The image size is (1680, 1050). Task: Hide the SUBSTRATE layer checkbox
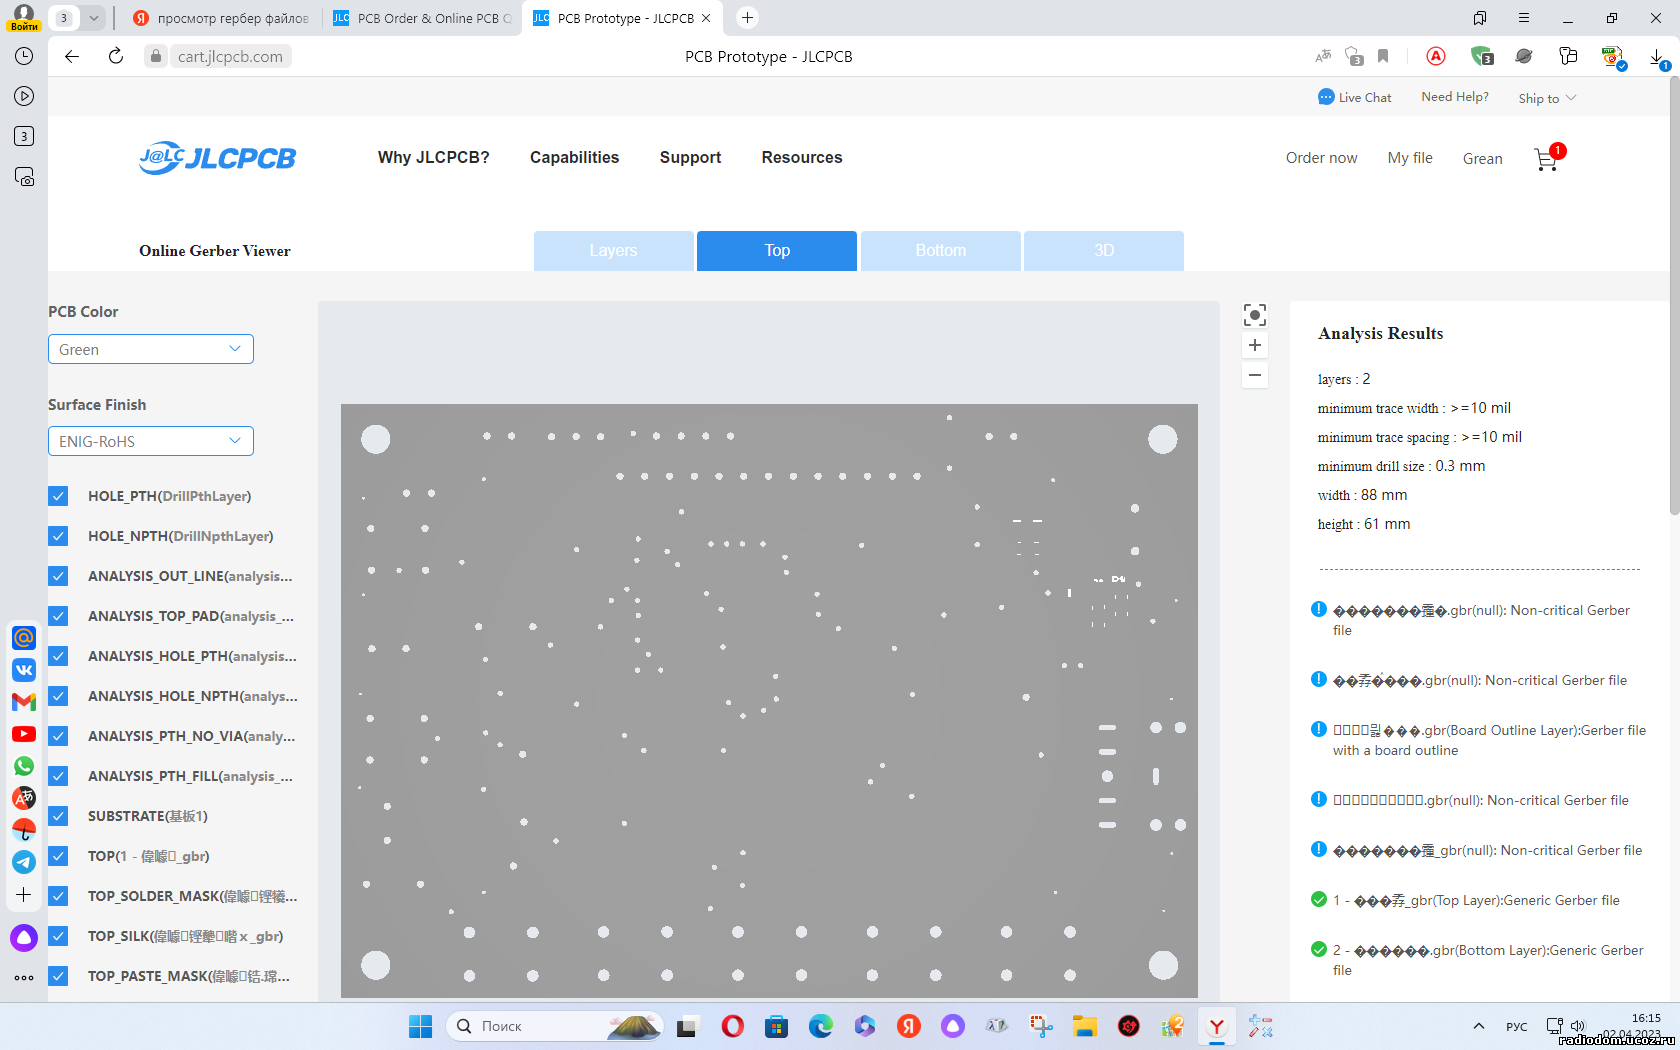click(58, 816)
